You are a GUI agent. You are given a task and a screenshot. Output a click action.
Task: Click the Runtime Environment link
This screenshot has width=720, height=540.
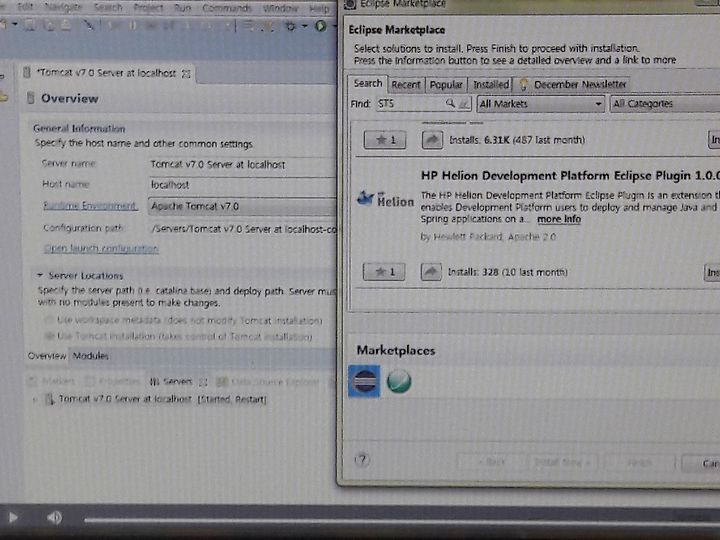coord(90,206)
